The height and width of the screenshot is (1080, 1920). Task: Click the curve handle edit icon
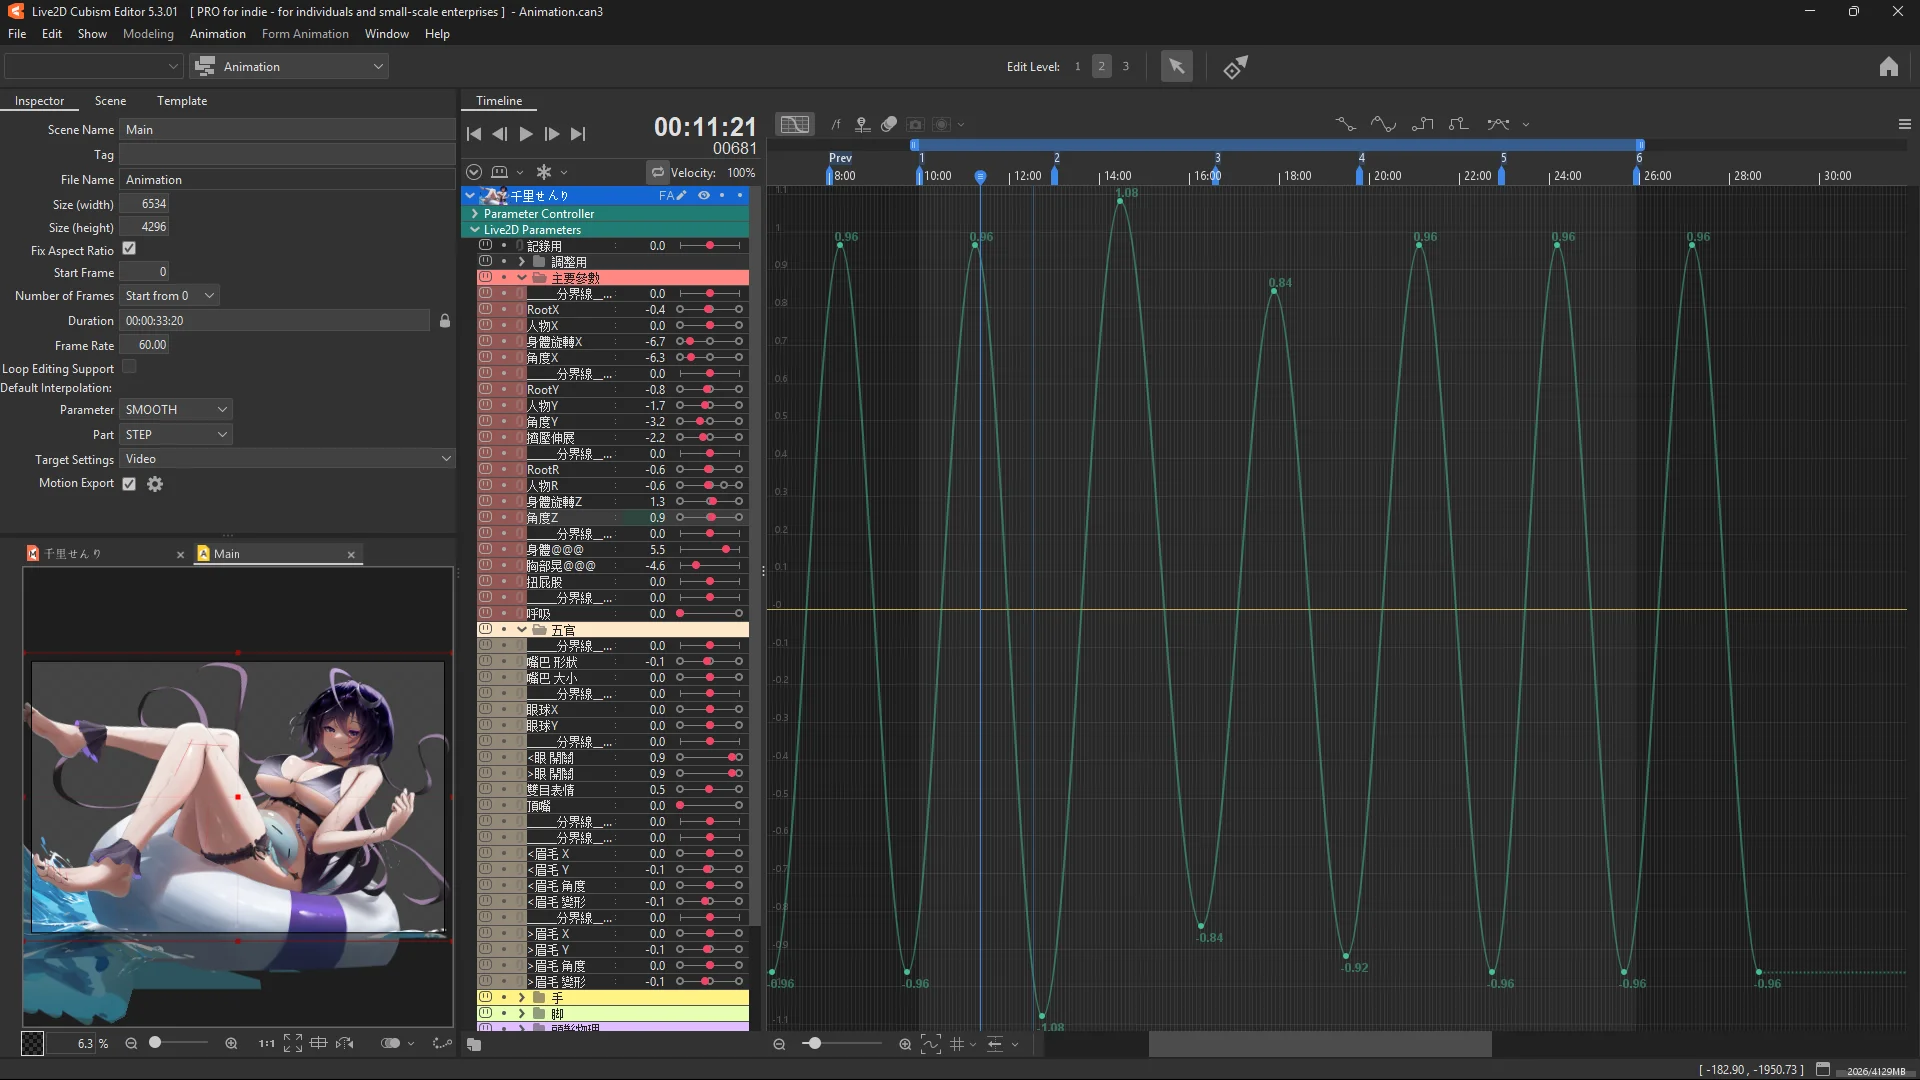[x=1498, y=124]
